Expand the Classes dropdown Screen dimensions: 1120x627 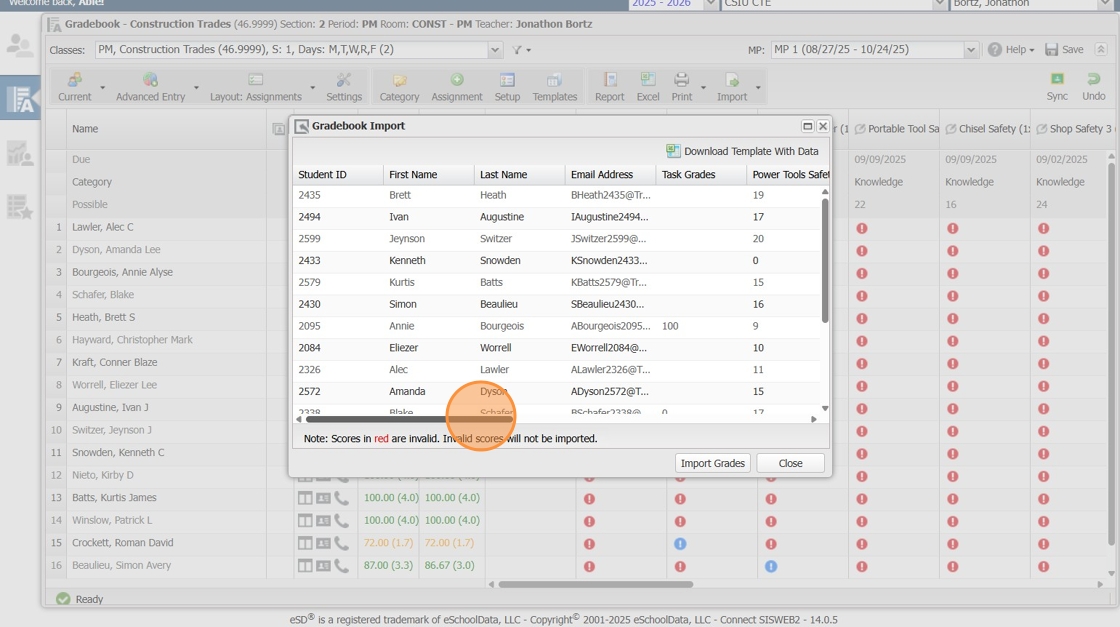(495, 49)
